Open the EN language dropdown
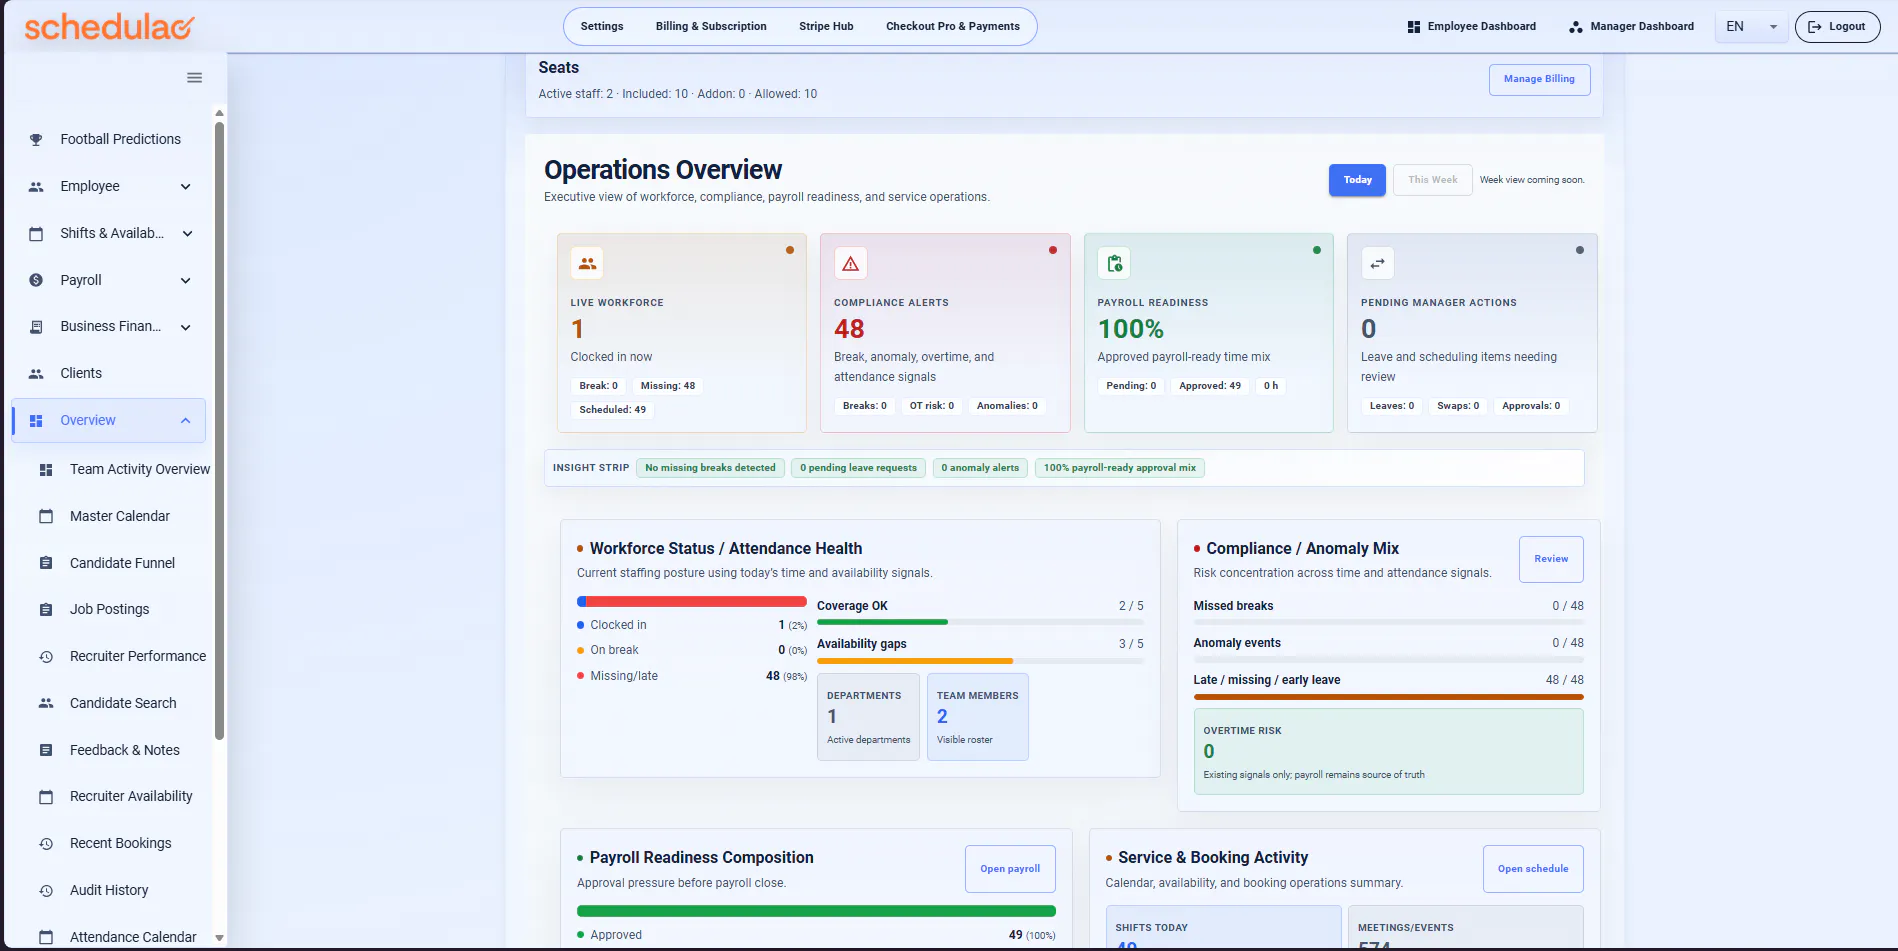Viewport: 1898px width, 951px height. (x=1751, y=27)
